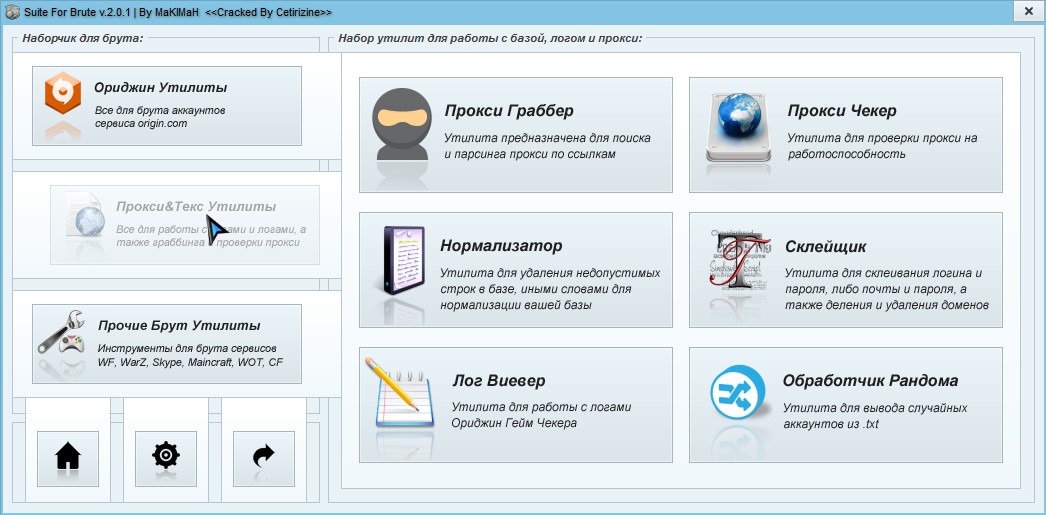The height and width of the screenshot is (515, 1046).
Task: Click the notebook icon of Нормализатор
Action: [x=404, y=260]
